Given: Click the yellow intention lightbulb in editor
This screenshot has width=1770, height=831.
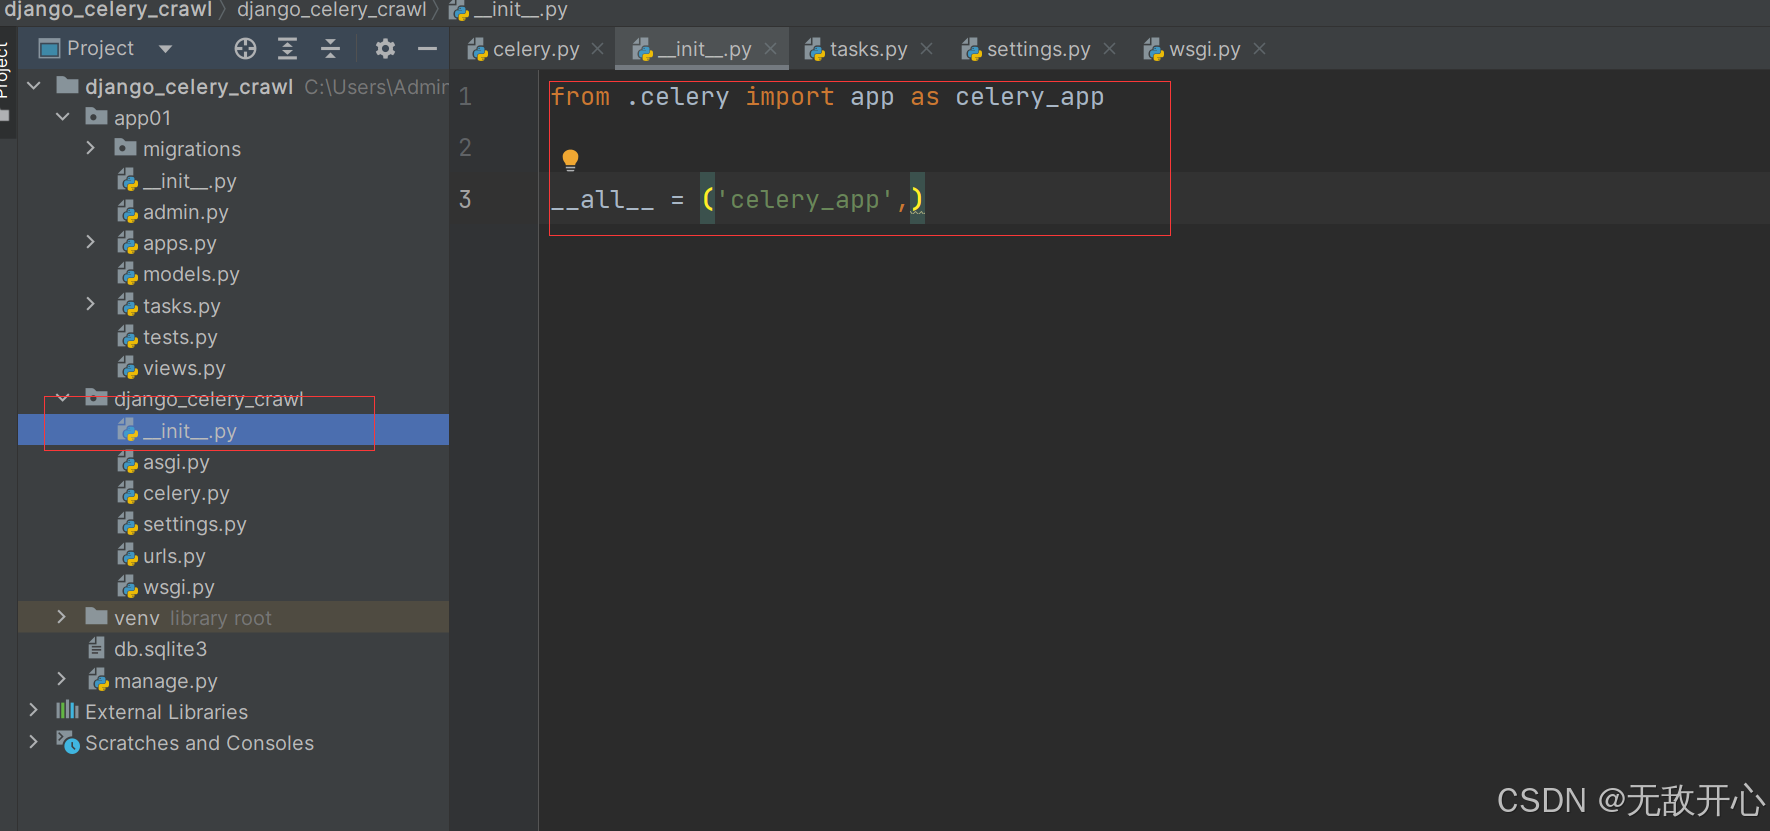Looking at the screenshot, I should (x=570, y=160).
